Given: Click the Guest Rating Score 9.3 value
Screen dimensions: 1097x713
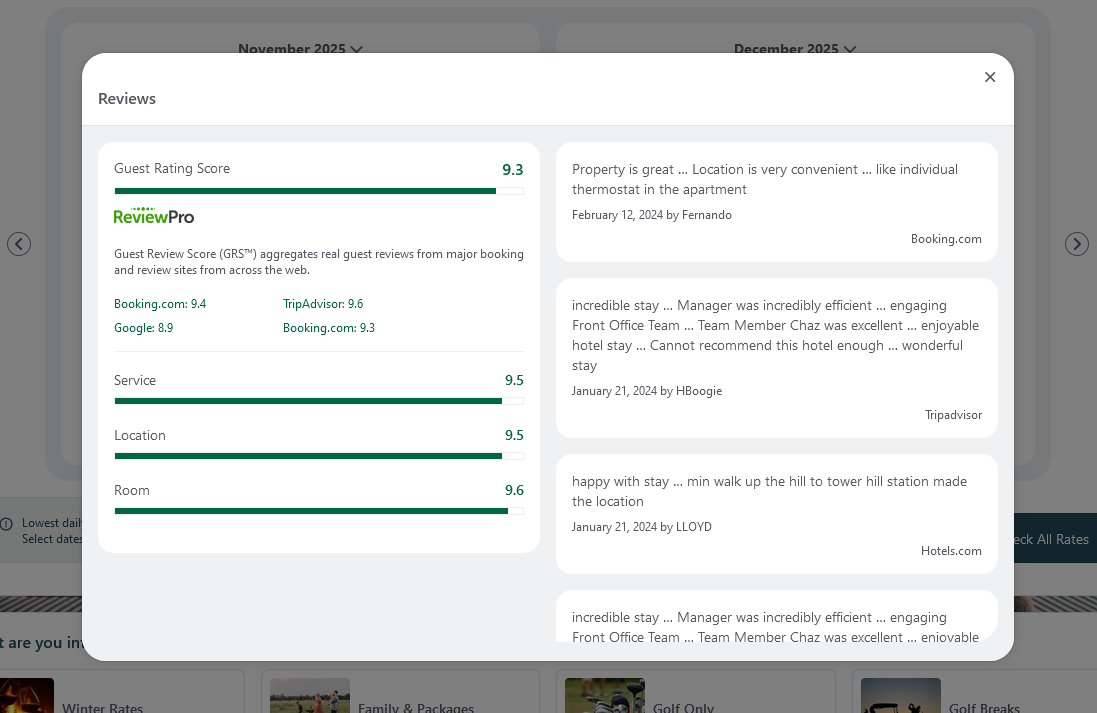Looking at the screenshot, I should [513, 169].
